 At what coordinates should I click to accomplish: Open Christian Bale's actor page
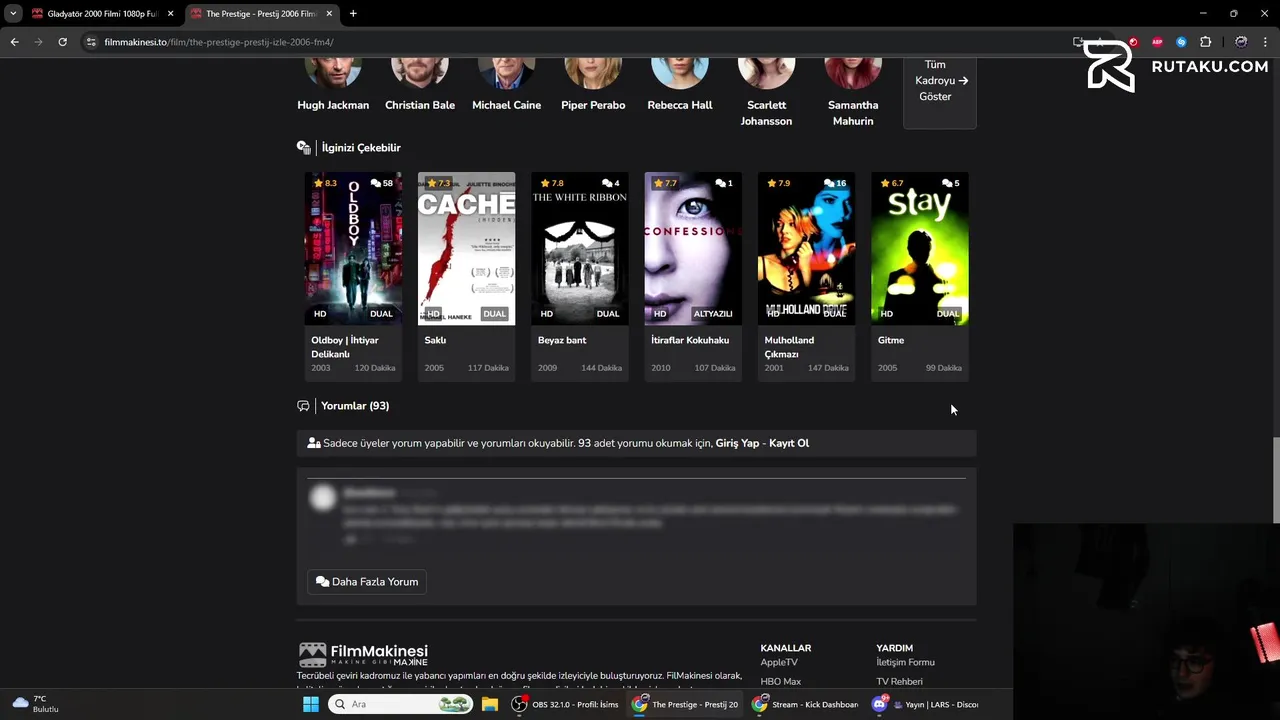pyautogui.click(x=420, y=86)
